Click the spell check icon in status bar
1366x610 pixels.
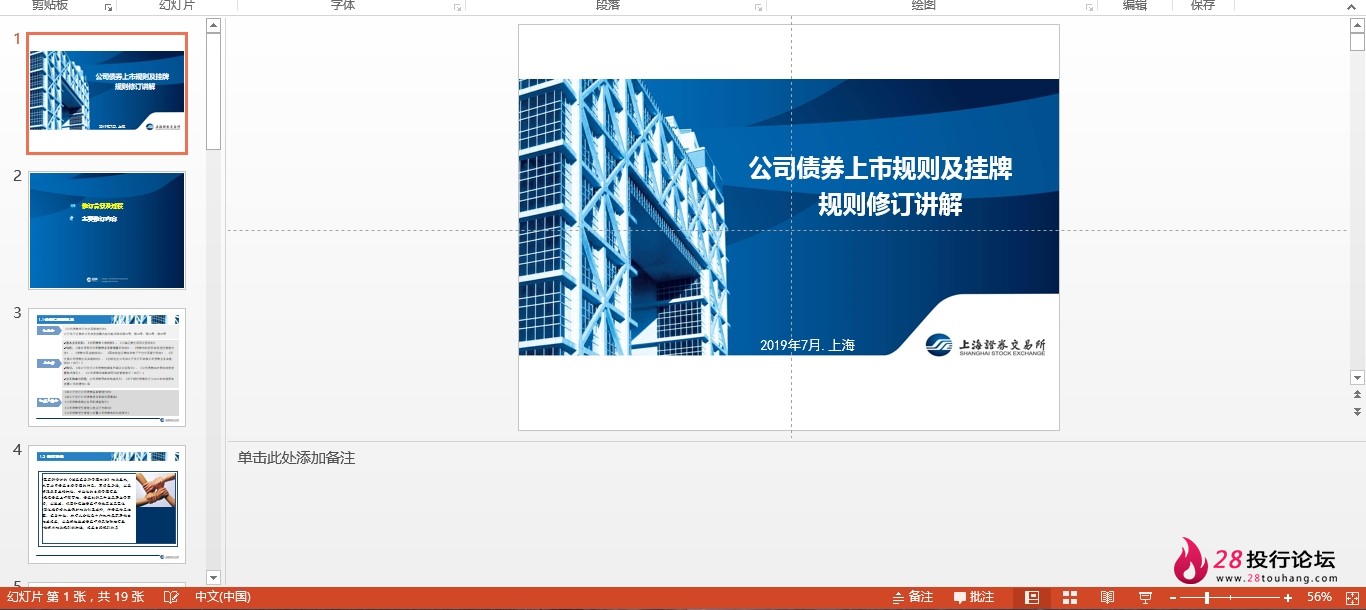(171, 597)
